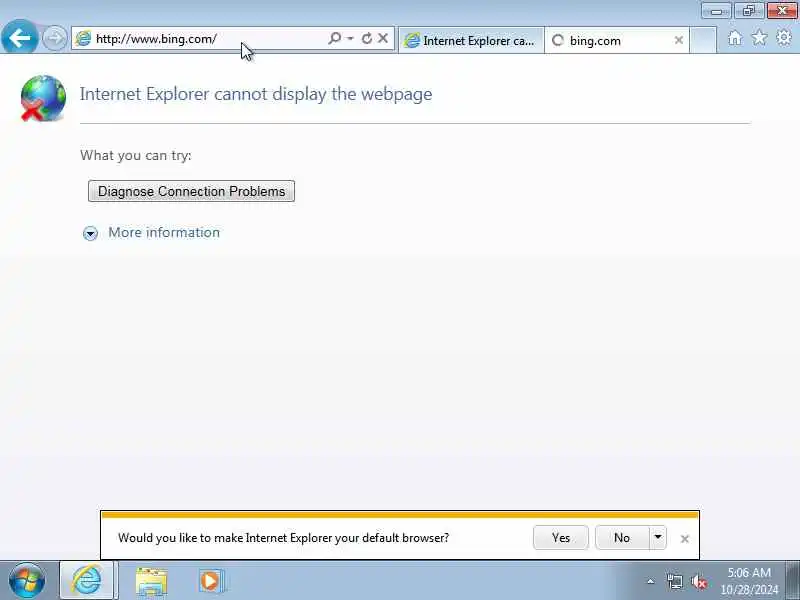Switch to the Internet Explorer ca... tab
The width and height of the screenshot is (800, 600).
471,40
